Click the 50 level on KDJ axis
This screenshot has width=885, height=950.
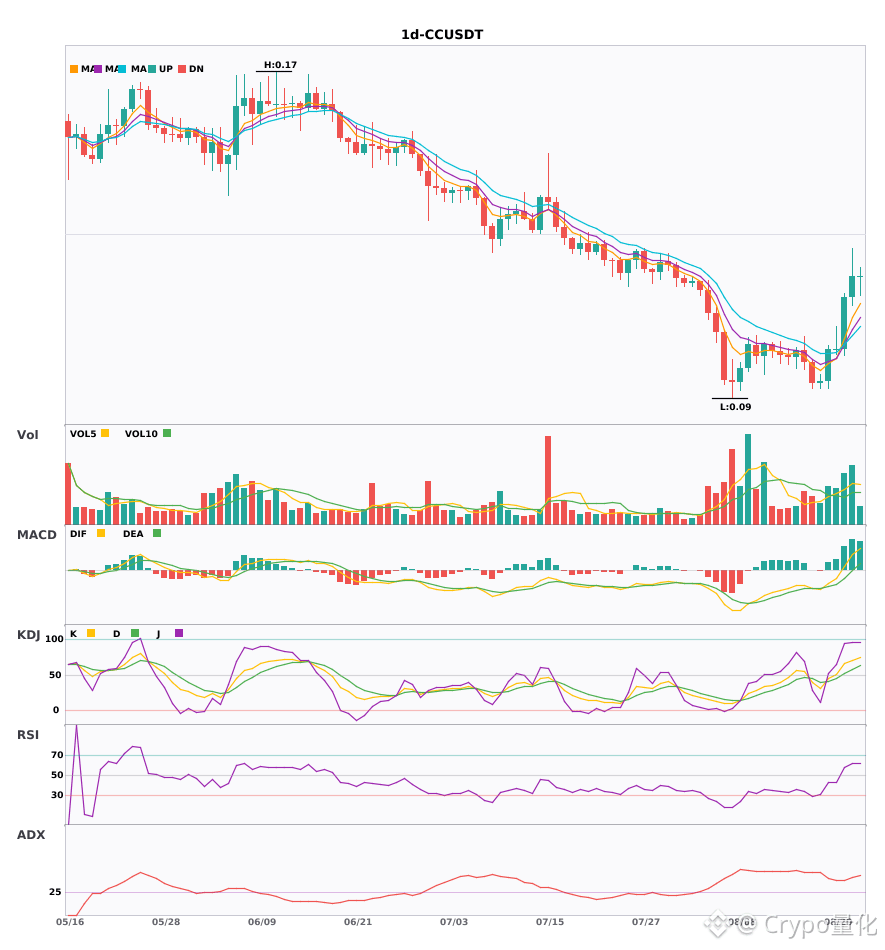[55, 675]
